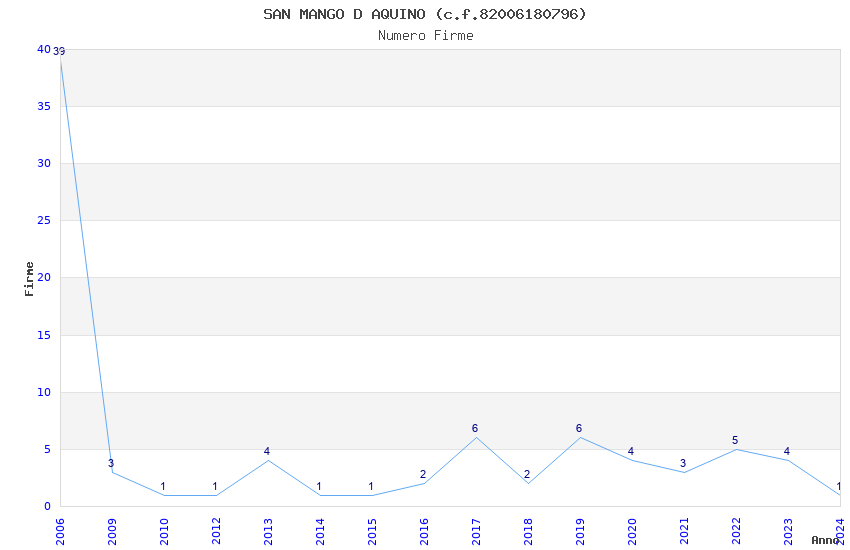Select the 2015 year label
The image size is (850, 550).
point(372,532)
